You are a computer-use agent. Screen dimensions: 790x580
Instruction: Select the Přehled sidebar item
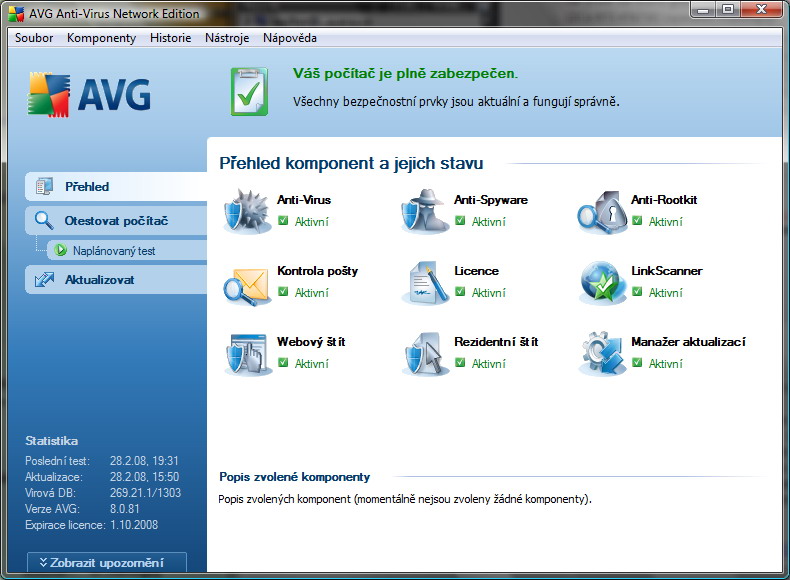[x=116, y=186]
